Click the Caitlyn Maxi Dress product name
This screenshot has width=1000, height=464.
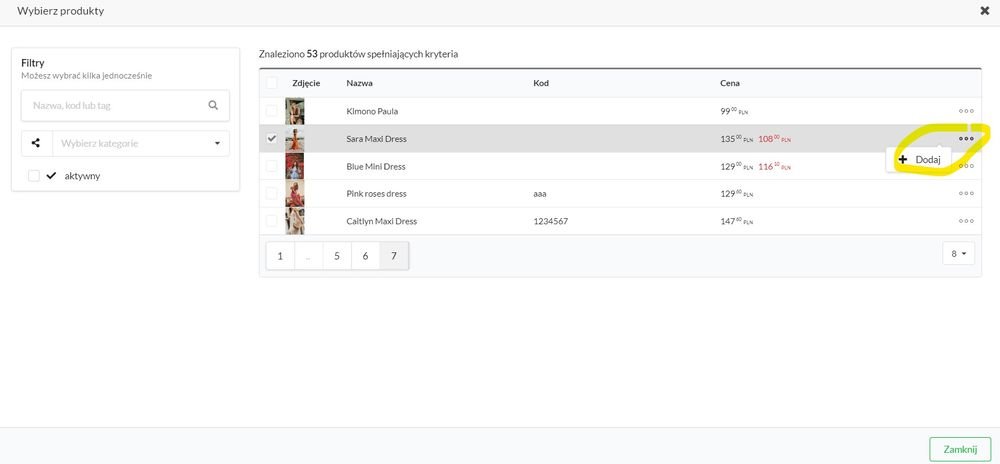click(381, 221)
